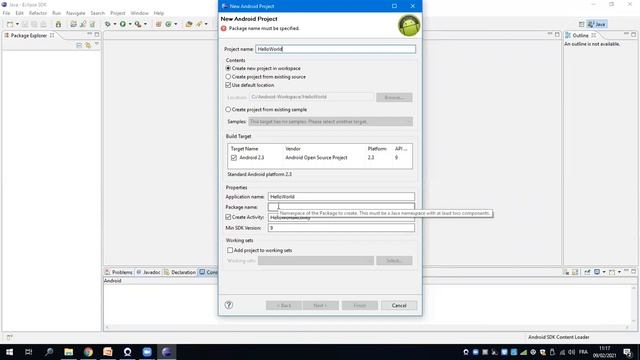Click the Project name input field
The height and width of the screenshot is (360, 640).
336,49
